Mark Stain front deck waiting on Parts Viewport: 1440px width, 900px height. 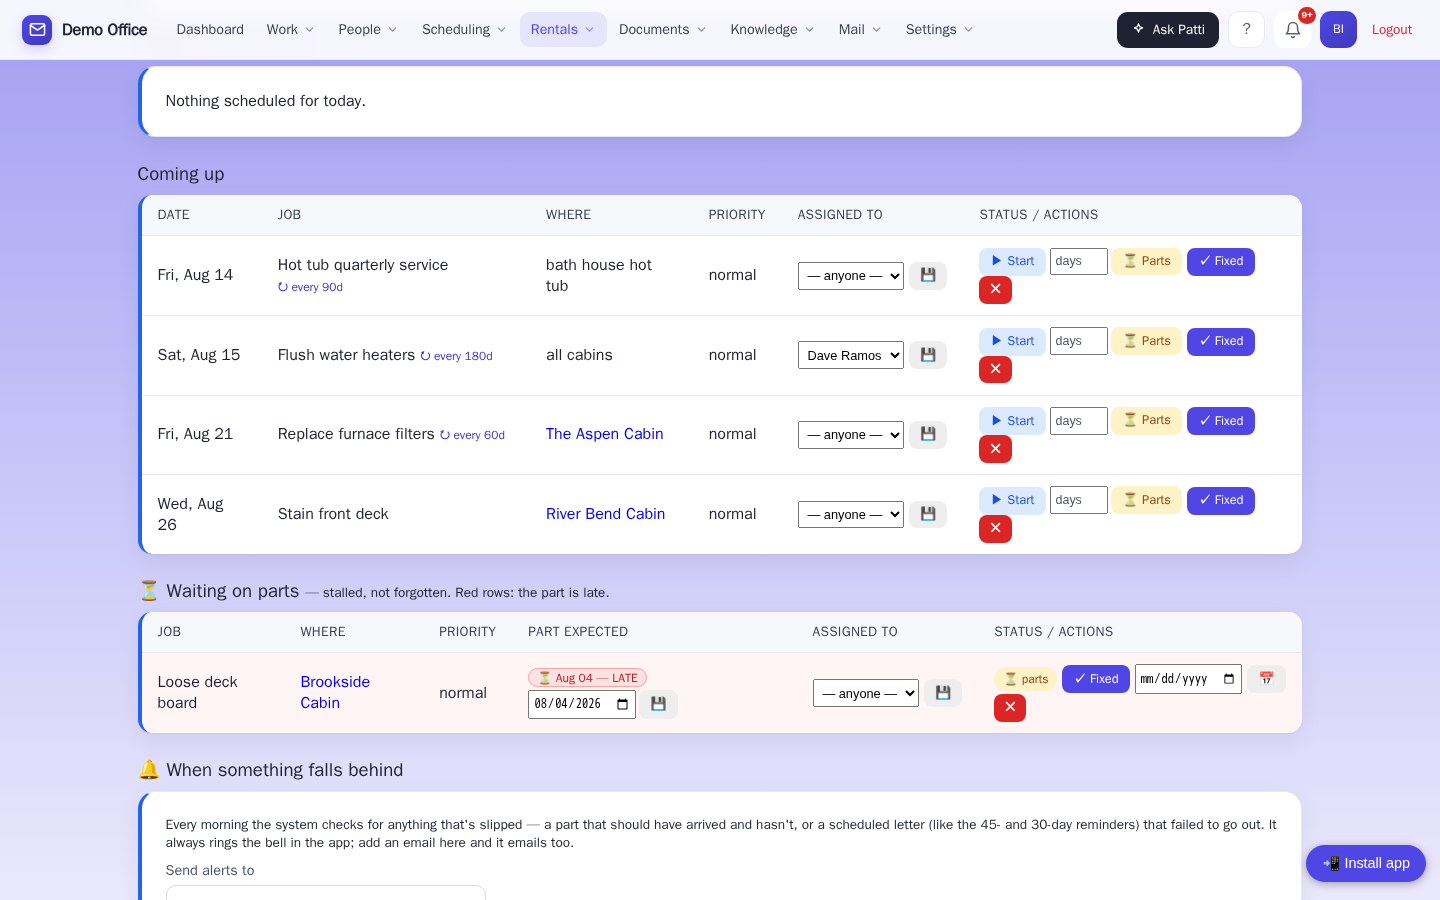click(x=1147, y=500)
